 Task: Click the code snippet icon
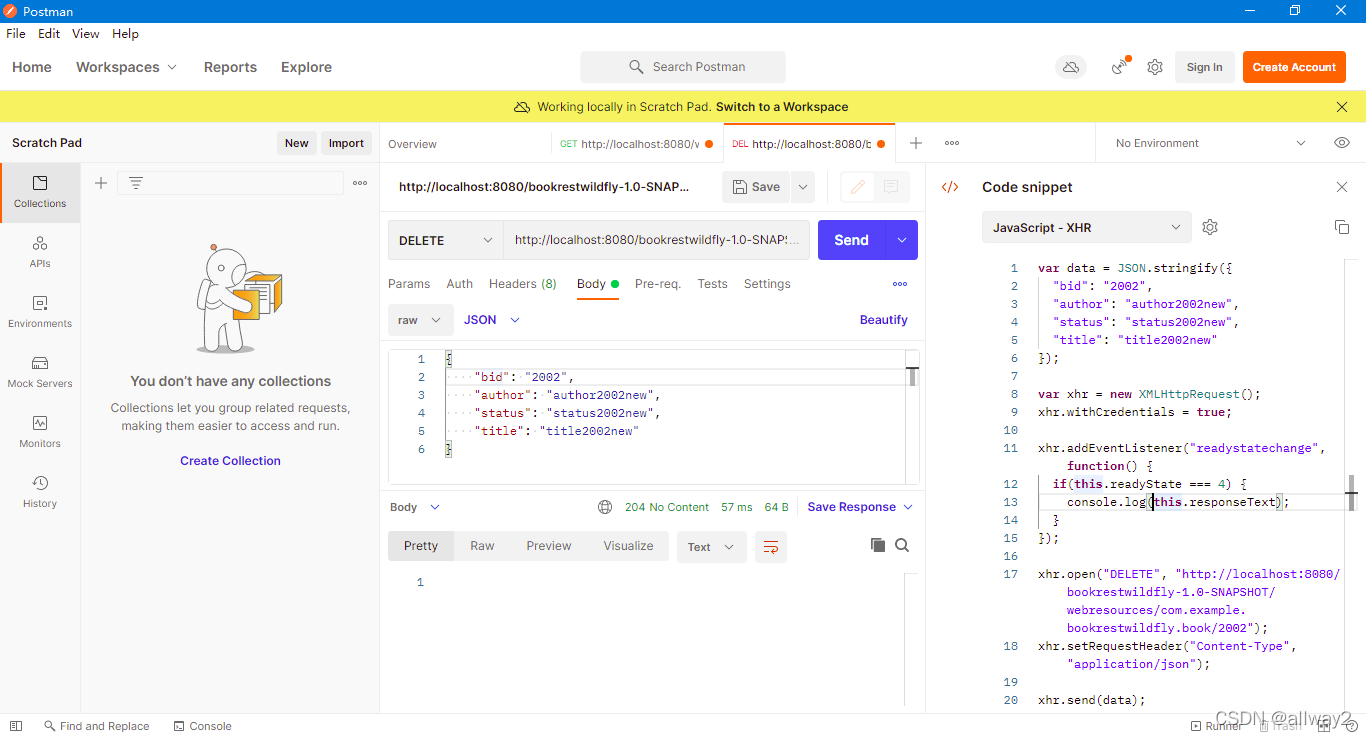(950, 187)
